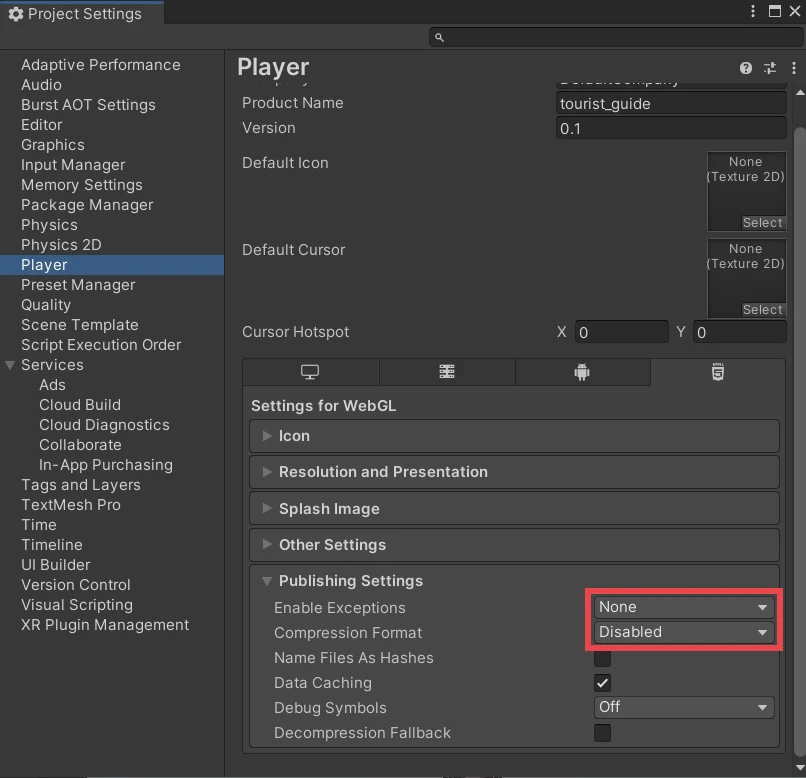This screenshot has height=778, width=806.
Task: Open the Debug Symbols dropdown
Action: click(684, 708)
